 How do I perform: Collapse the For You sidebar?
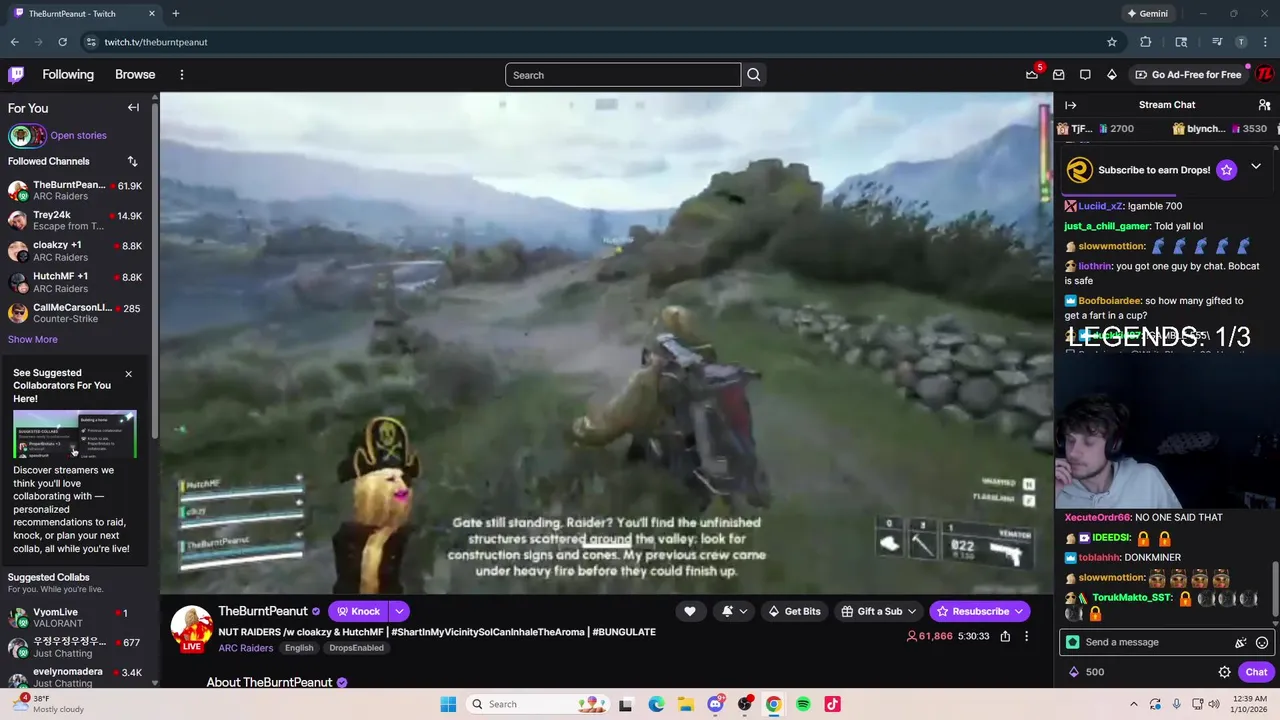133,107
